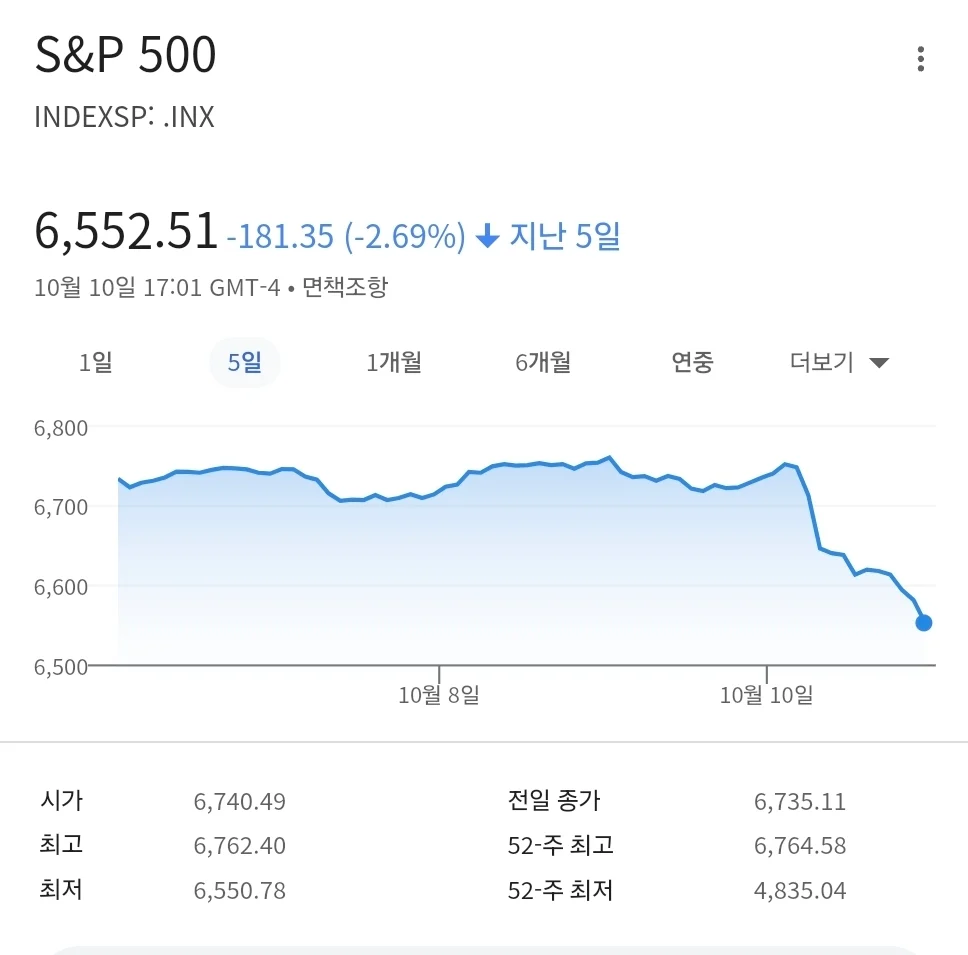This screenshot has height=955, width=968.
Task: Click the chart's latest price dot
Action: (924, 623)
